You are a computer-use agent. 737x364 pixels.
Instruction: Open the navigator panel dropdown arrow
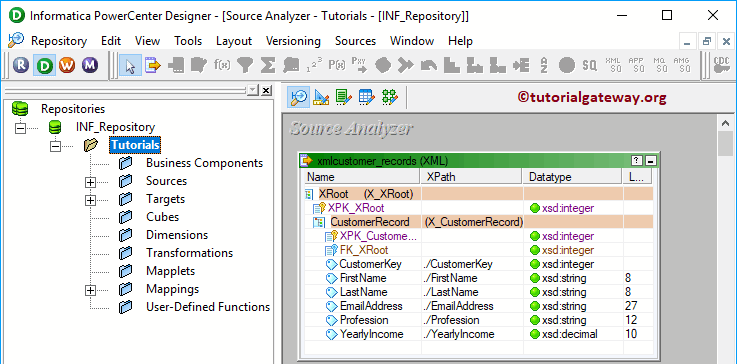point(253,90)
